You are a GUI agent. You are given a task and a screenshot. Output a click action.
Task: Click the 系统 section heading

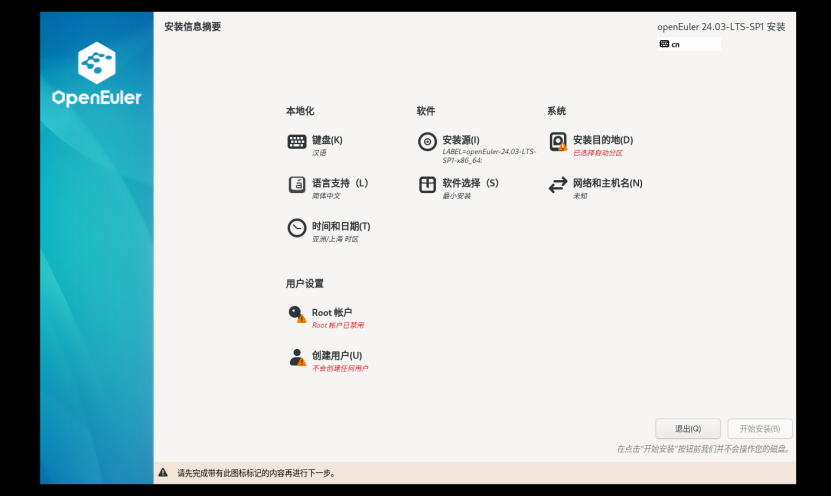click(556, 111)
